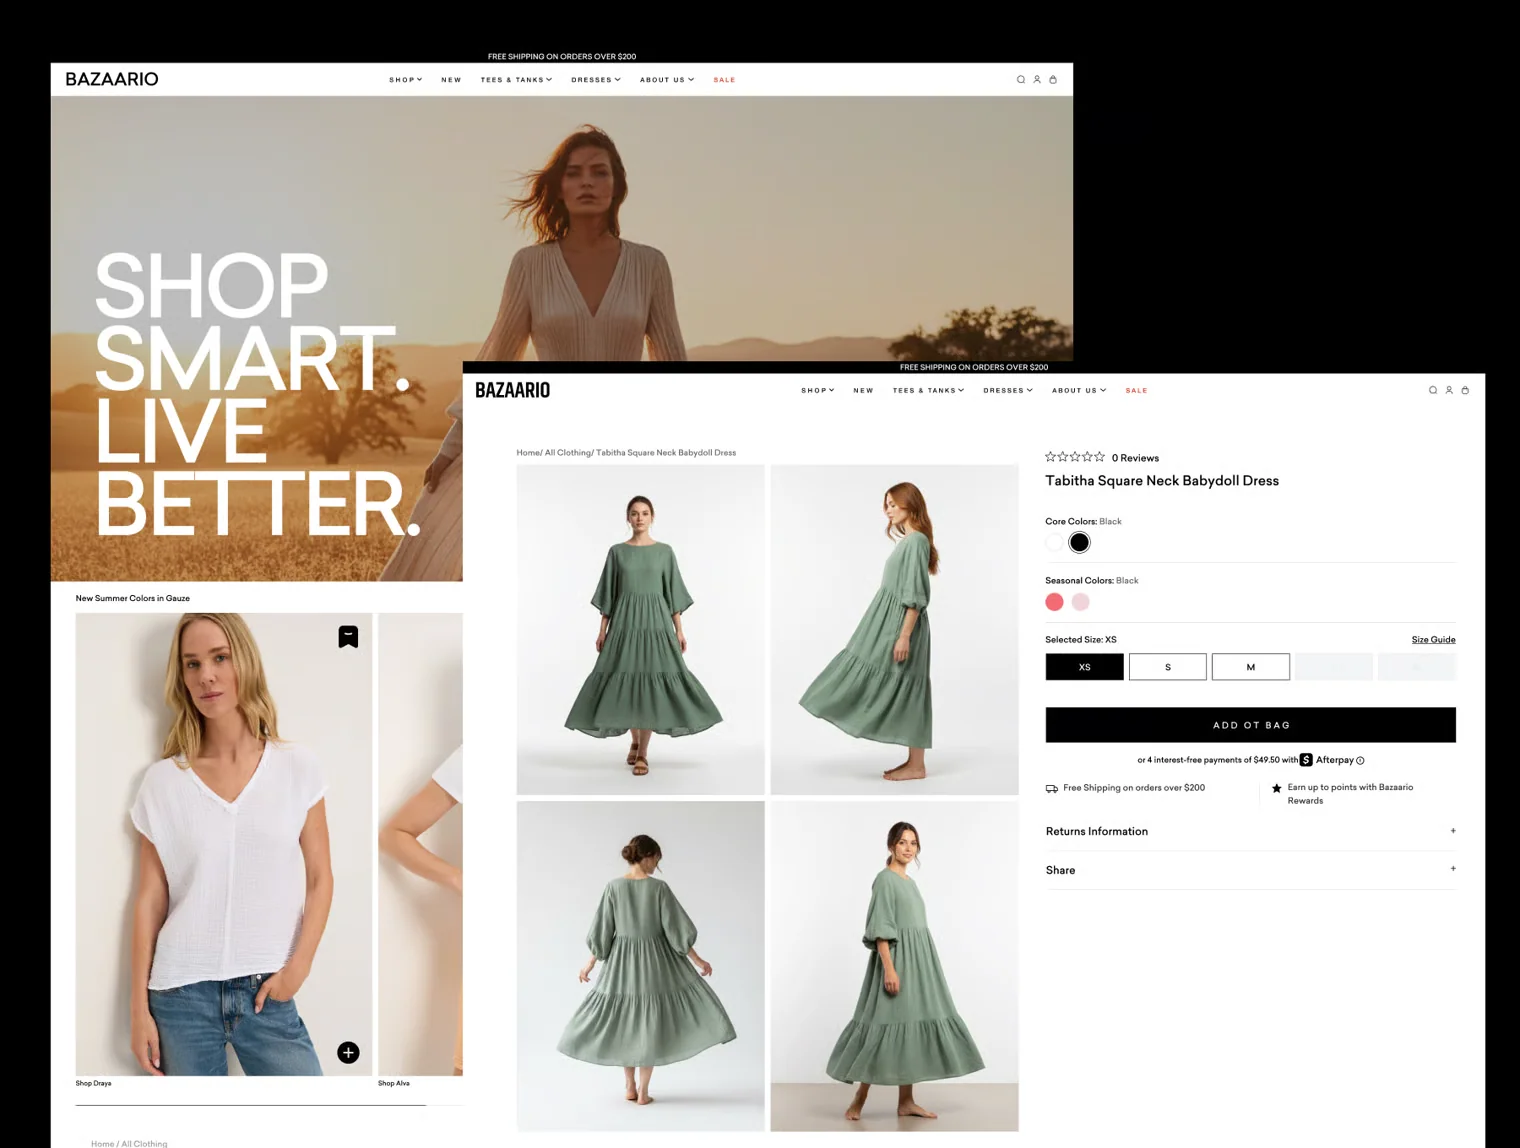This screenshot has height=1148, width=1520.
Task: Select size M
Action: pos(1251,667)
